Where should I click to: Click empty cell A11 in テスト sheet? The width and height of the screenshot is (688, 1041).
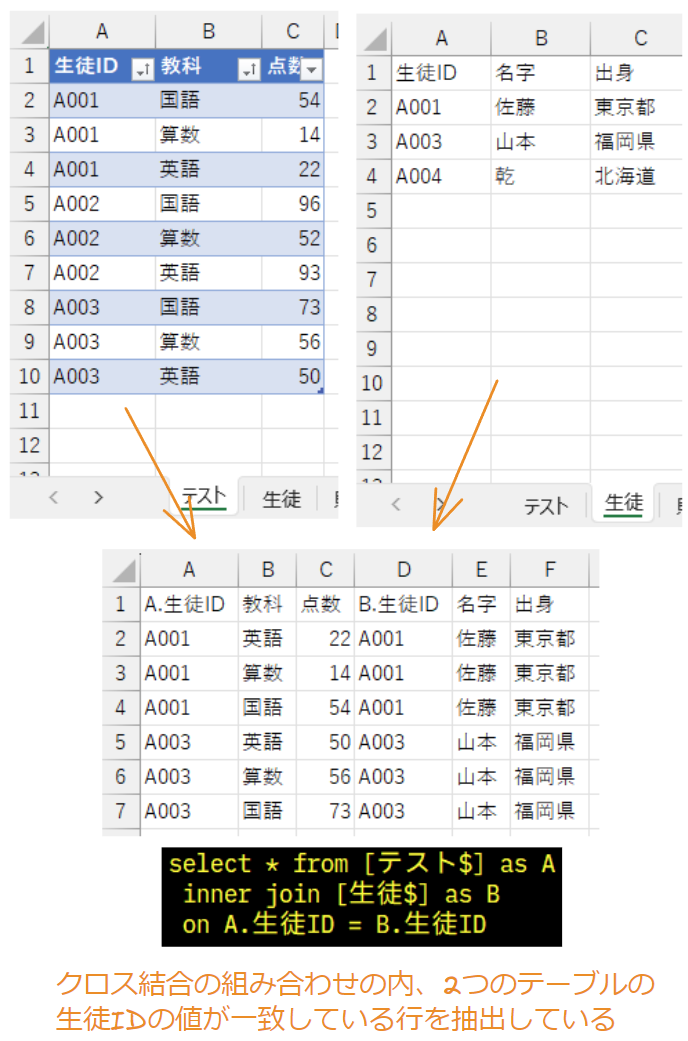[102, 411]
